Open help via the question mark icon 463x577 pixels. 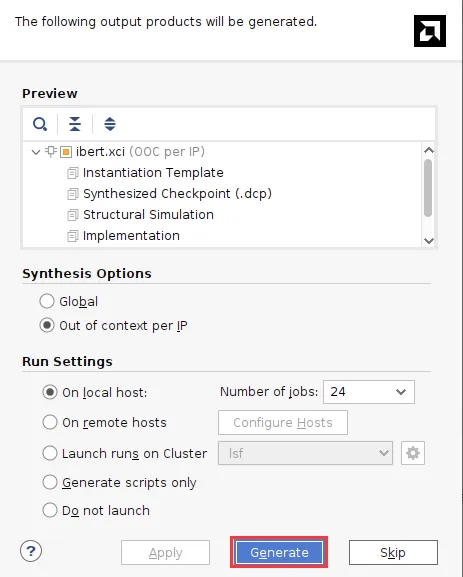tap(31, 551)
